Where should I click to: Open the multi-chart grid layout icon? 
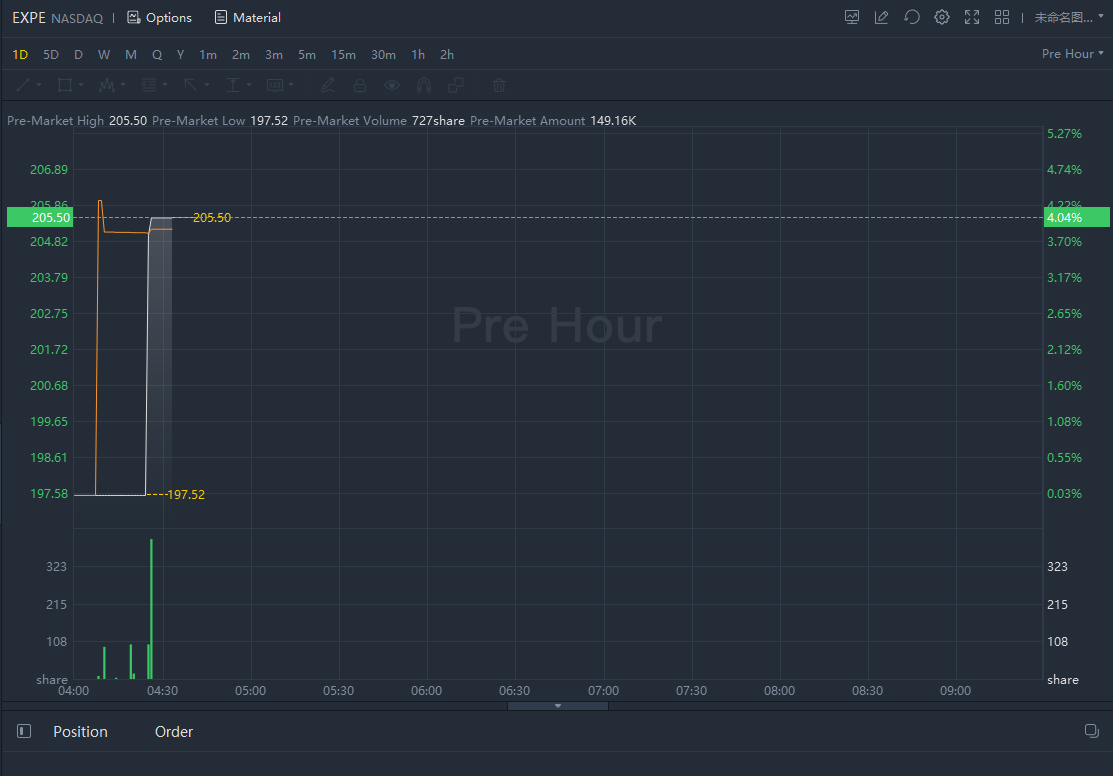tap(1001, 17)
